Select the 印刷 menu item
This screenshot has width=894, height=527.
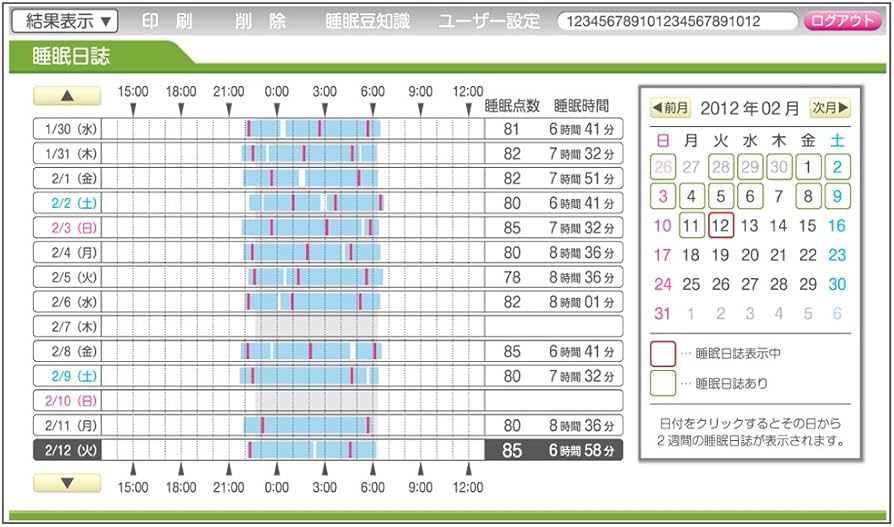click(x=167, y=22)
